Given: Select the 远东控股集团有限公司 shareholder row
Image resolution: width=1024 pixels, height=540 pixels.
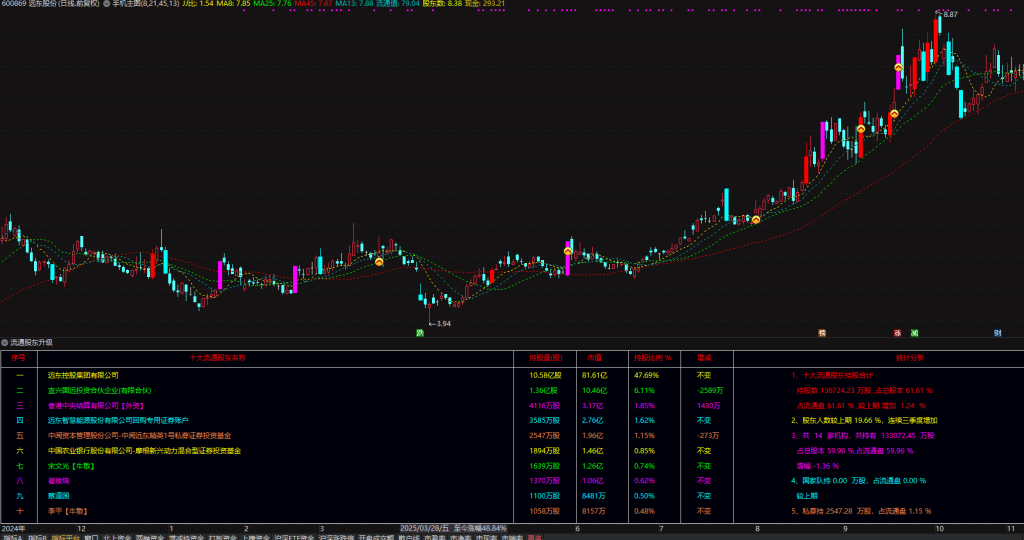Looking at the screenshot, I should pos(83,375).
